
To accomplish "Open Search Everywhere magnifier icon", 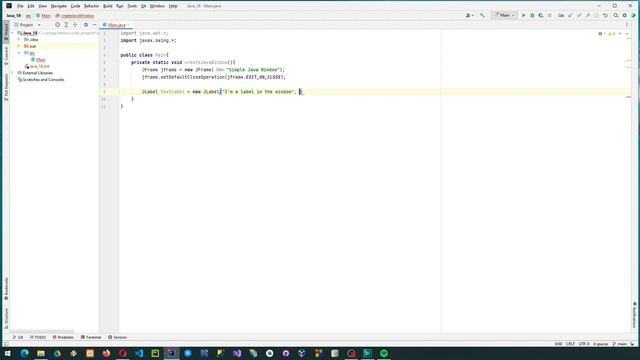I will coord(616,16).
